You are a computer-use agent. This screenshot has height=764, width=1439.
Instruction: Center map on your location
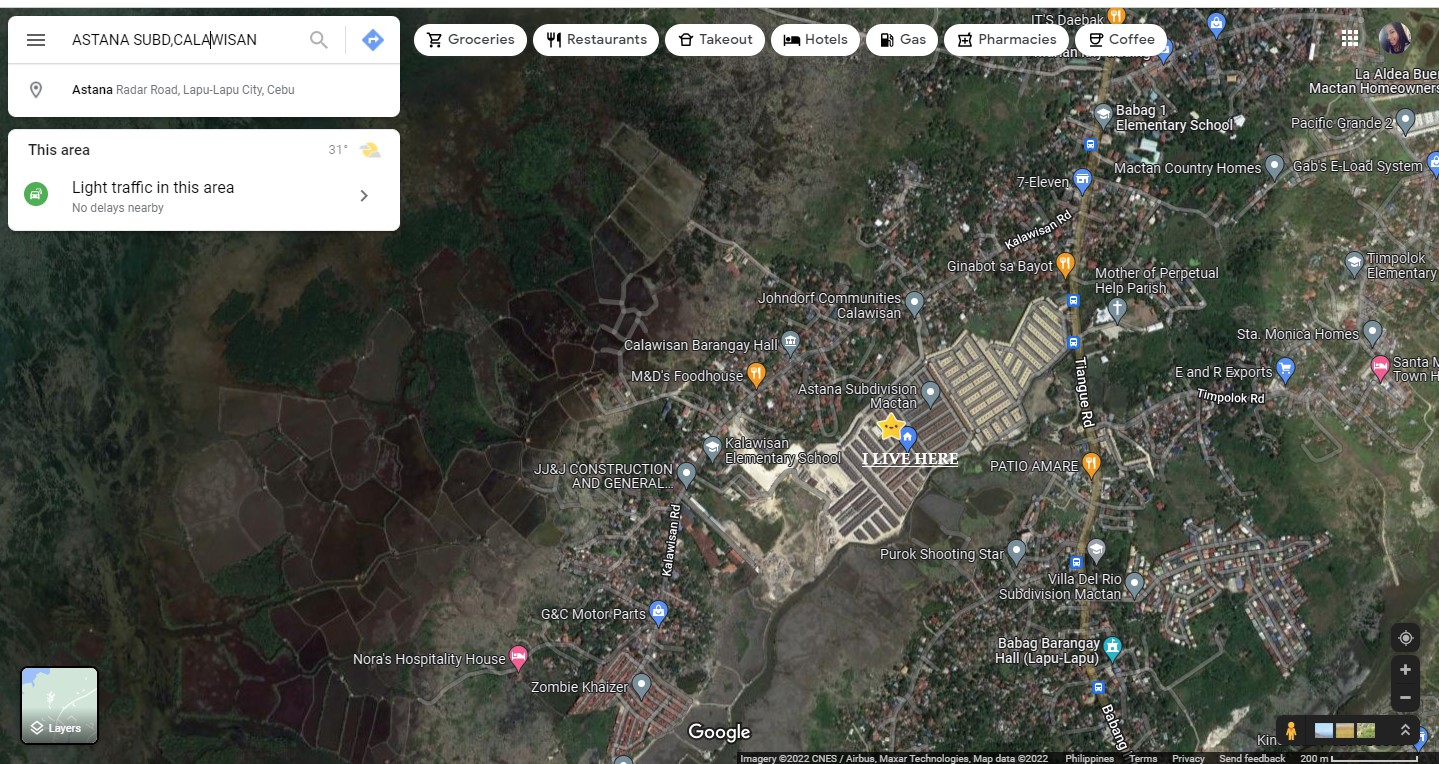coord(1405,638)
